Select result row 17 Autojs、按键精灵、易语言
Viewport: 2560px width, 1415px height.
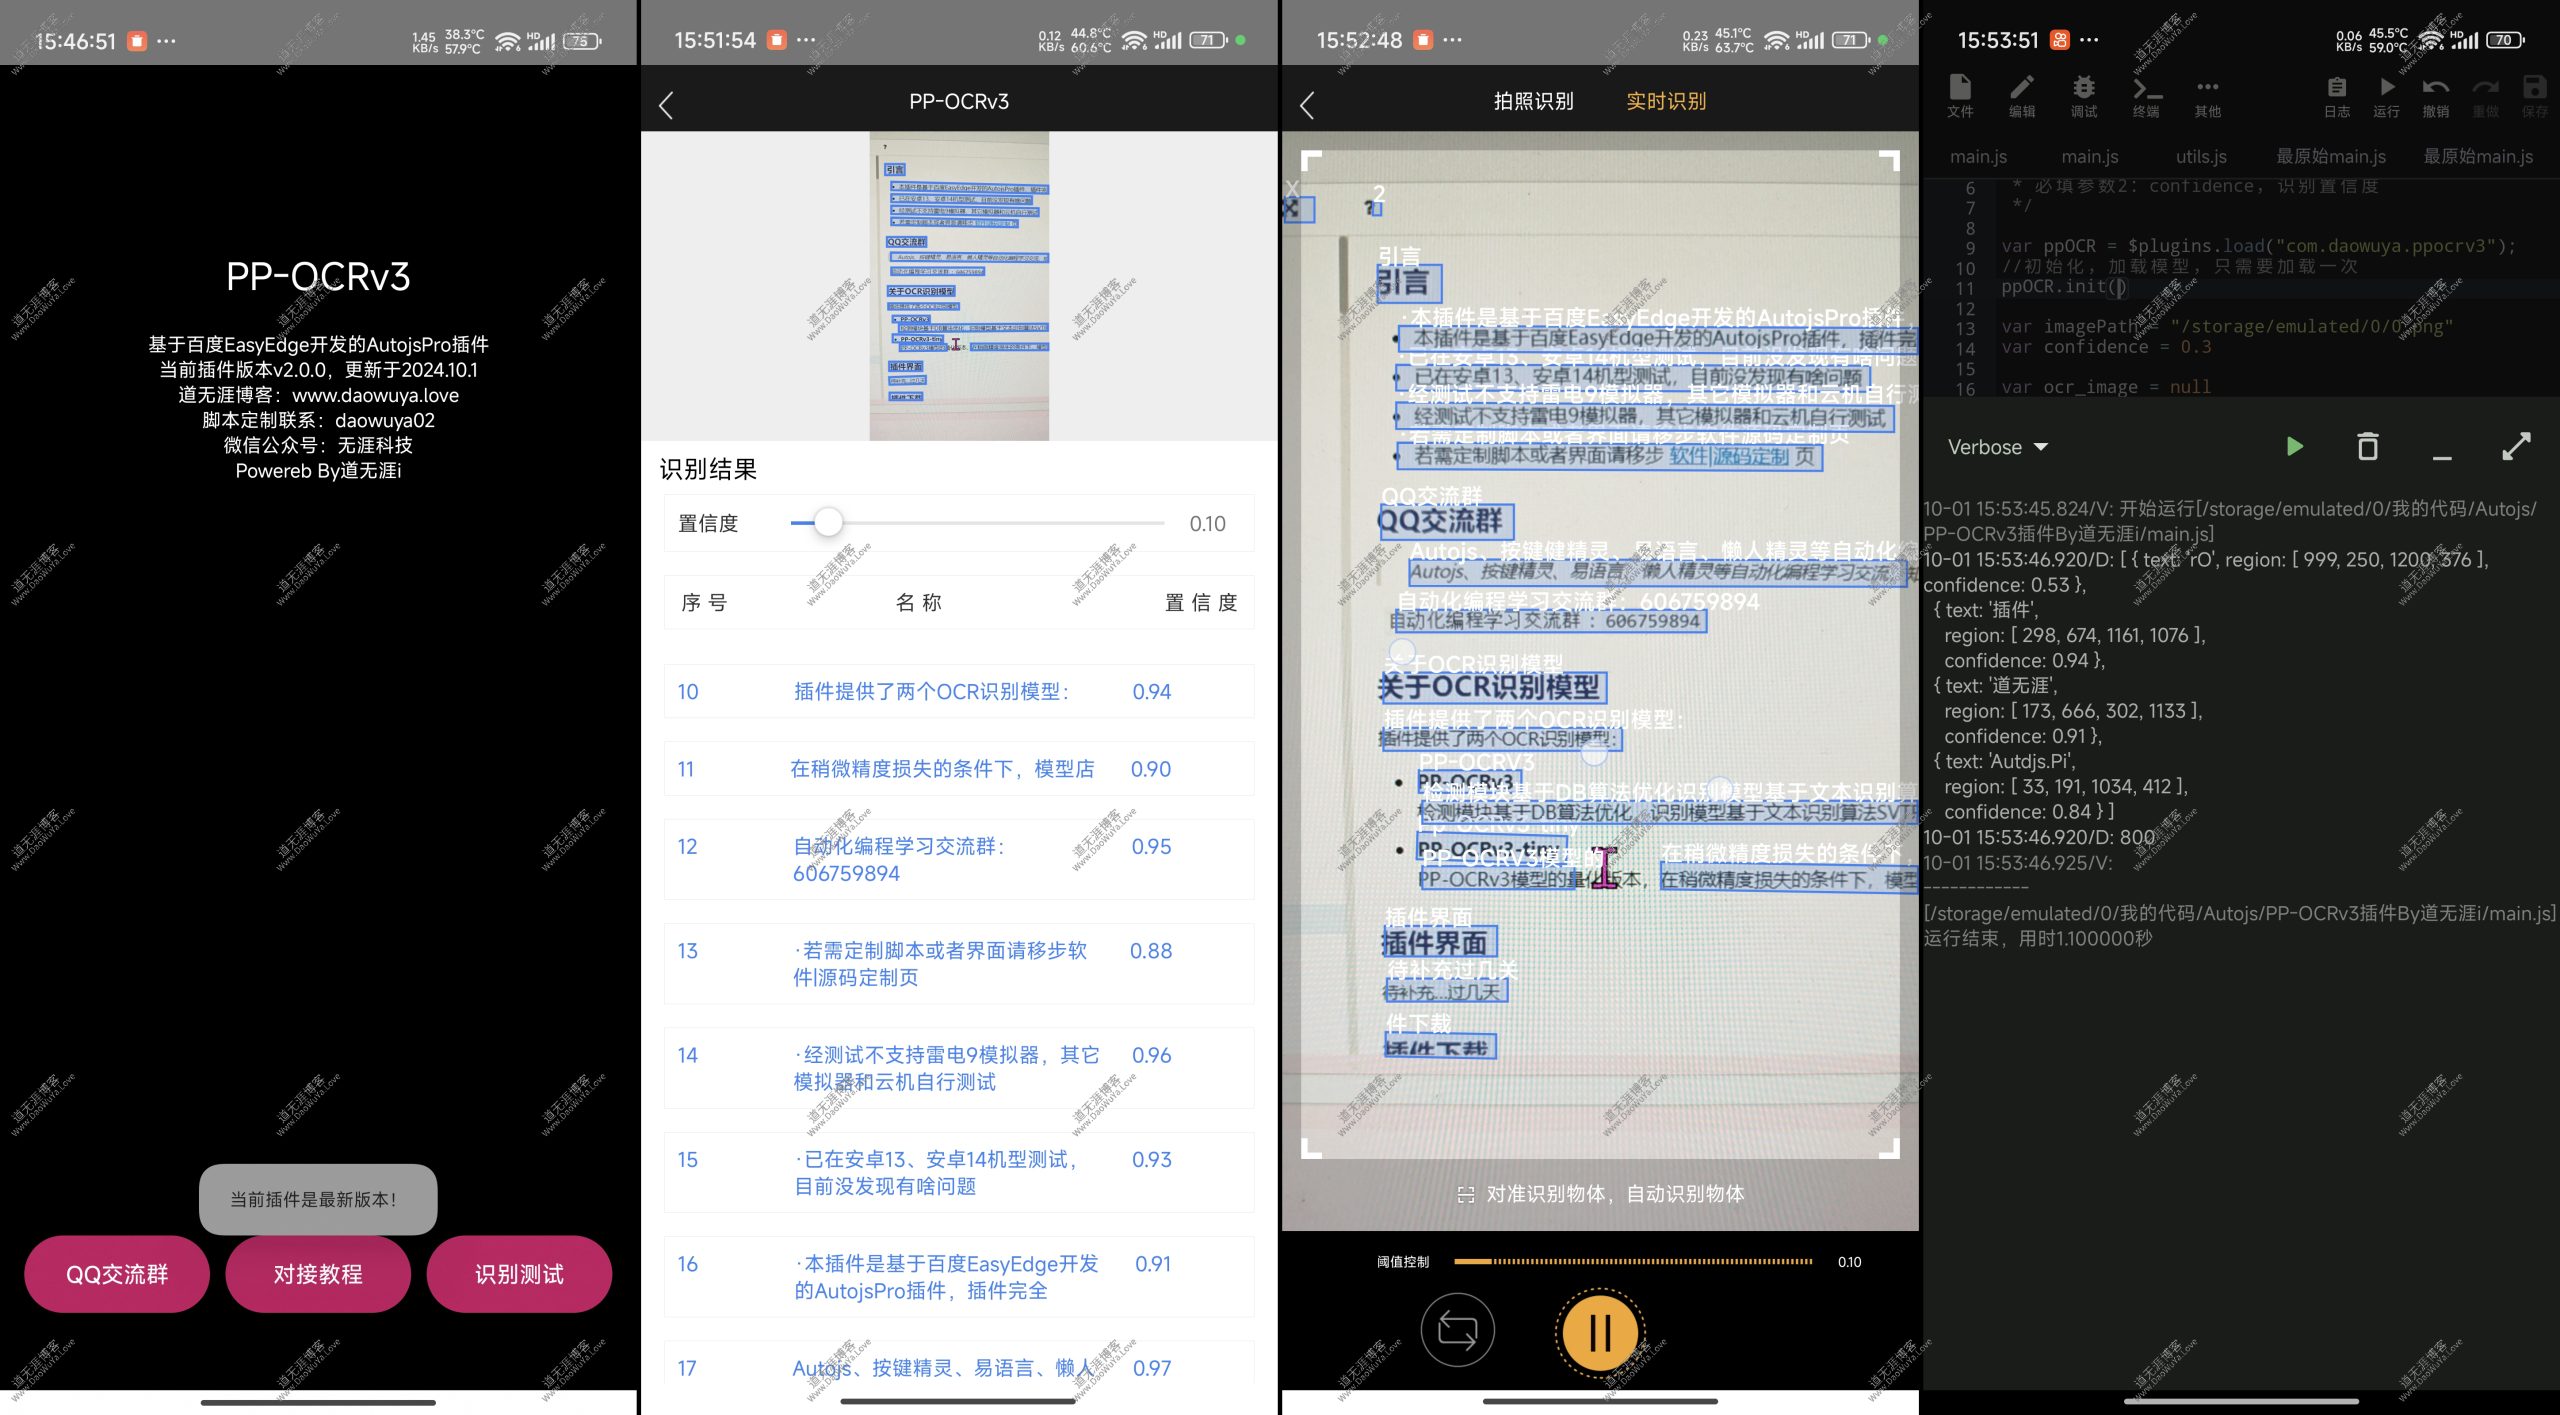coord(959,1365)
